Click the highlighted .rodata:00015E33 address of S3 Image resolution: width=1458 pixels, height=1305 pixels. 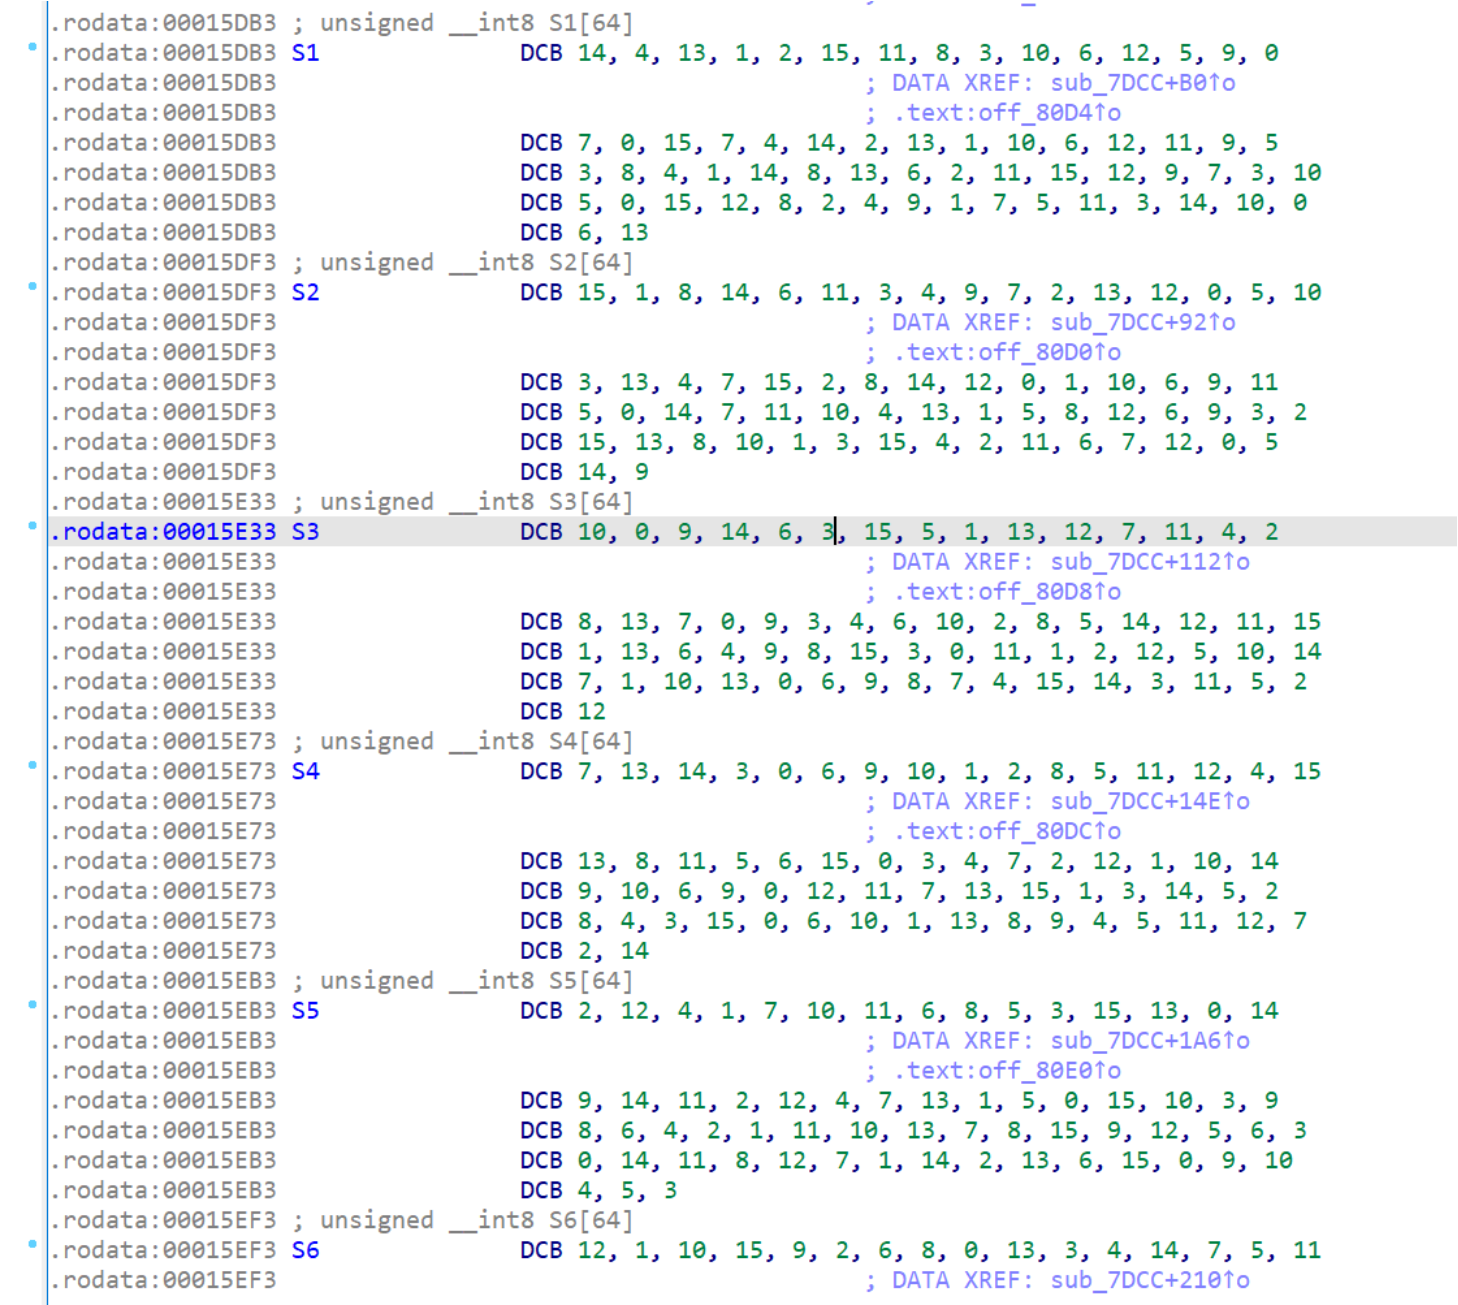point(168,532)
